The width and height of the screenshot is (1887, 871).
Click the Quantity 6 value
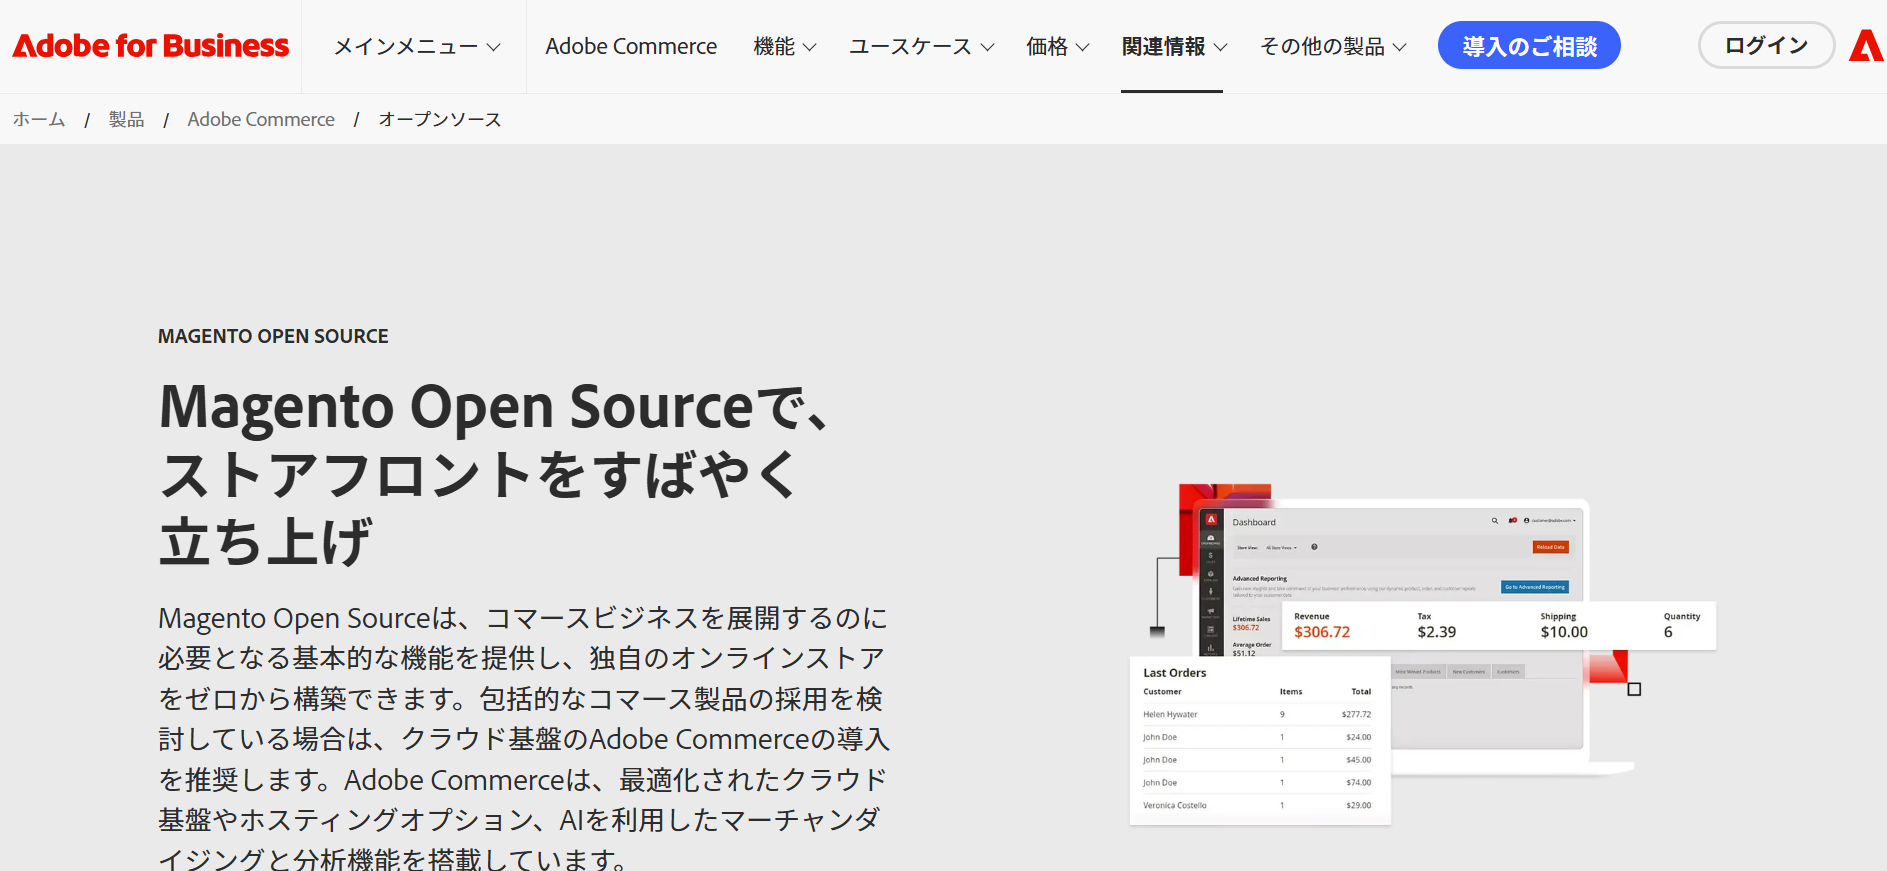[x=1668, y=632]
